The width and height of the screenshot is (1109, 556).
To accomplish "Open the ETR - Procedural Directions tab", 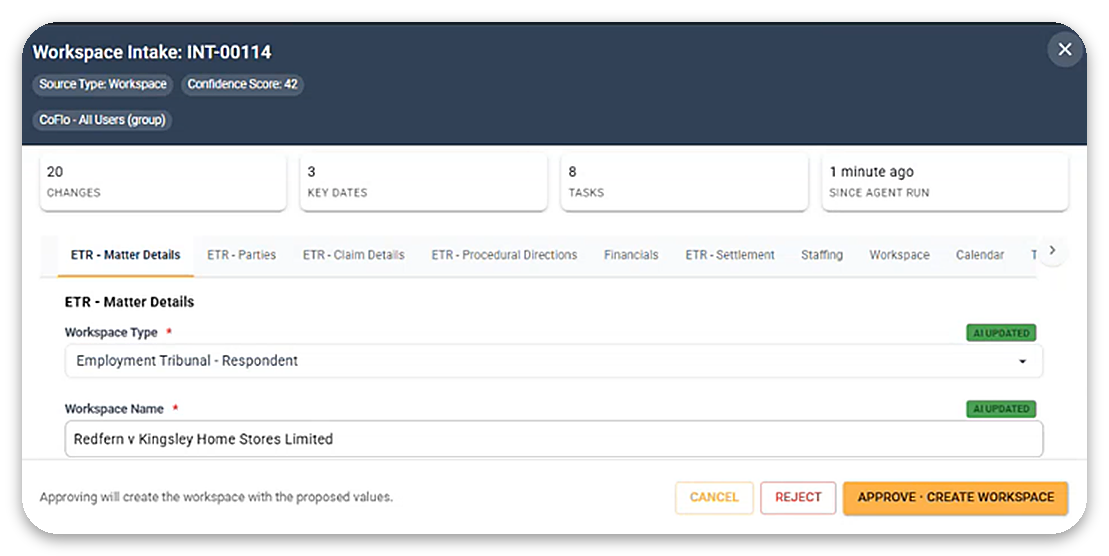I will pos(504,255).
